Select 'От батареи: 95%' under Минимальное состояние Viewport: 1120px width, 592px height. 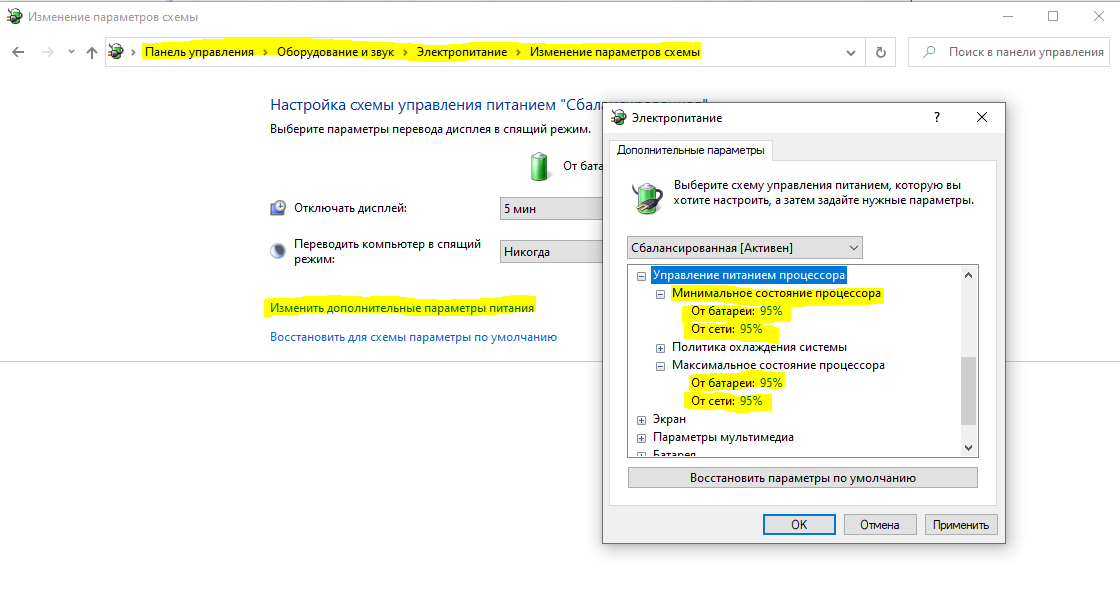pos(736,311)
